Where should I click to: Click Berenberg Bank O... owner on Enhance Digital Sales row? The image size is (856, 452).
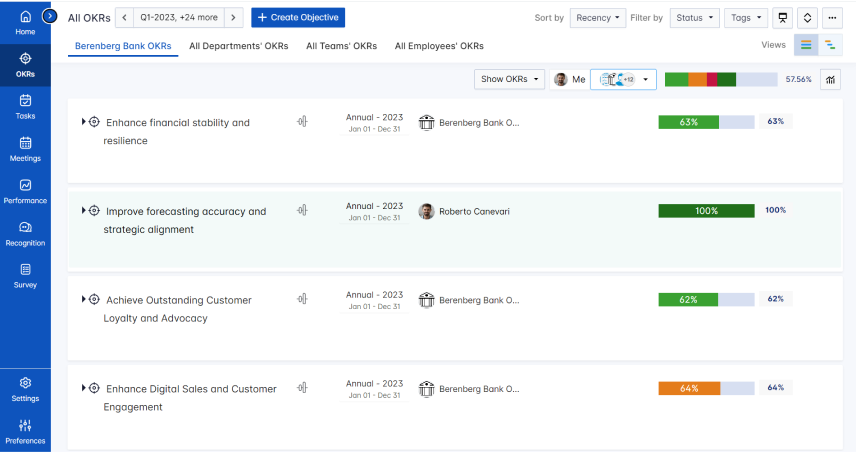(479, 389)
